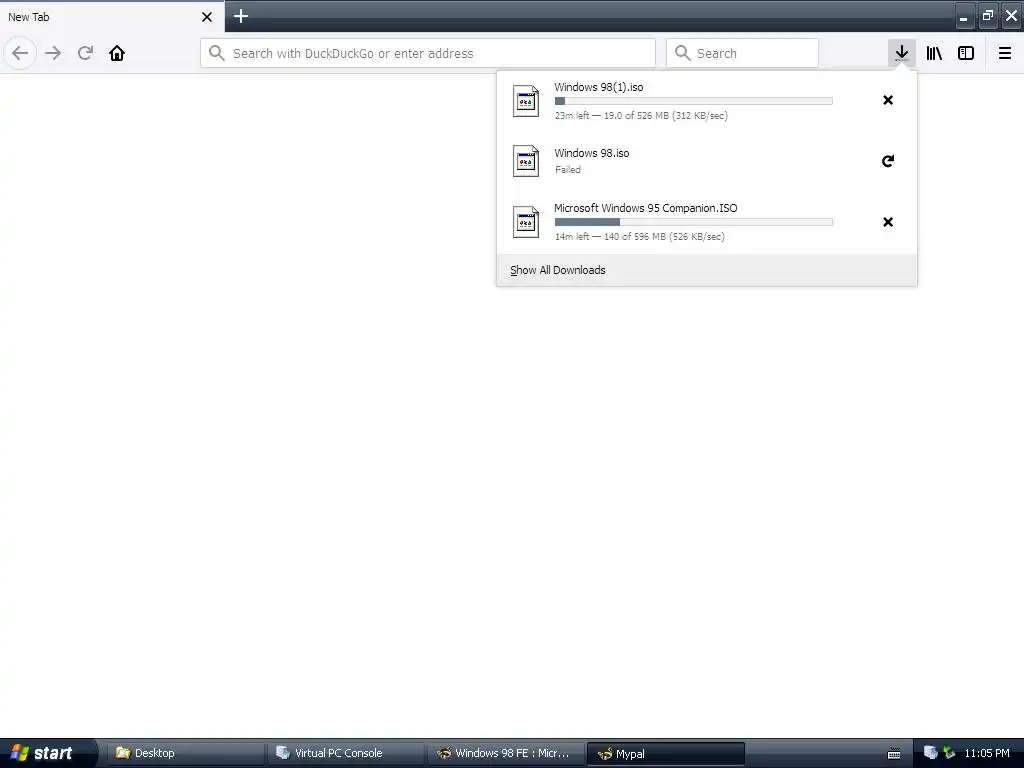Close the New Tab tab
This screenshot has height=768, width=1024.
(x=207, y=17)
